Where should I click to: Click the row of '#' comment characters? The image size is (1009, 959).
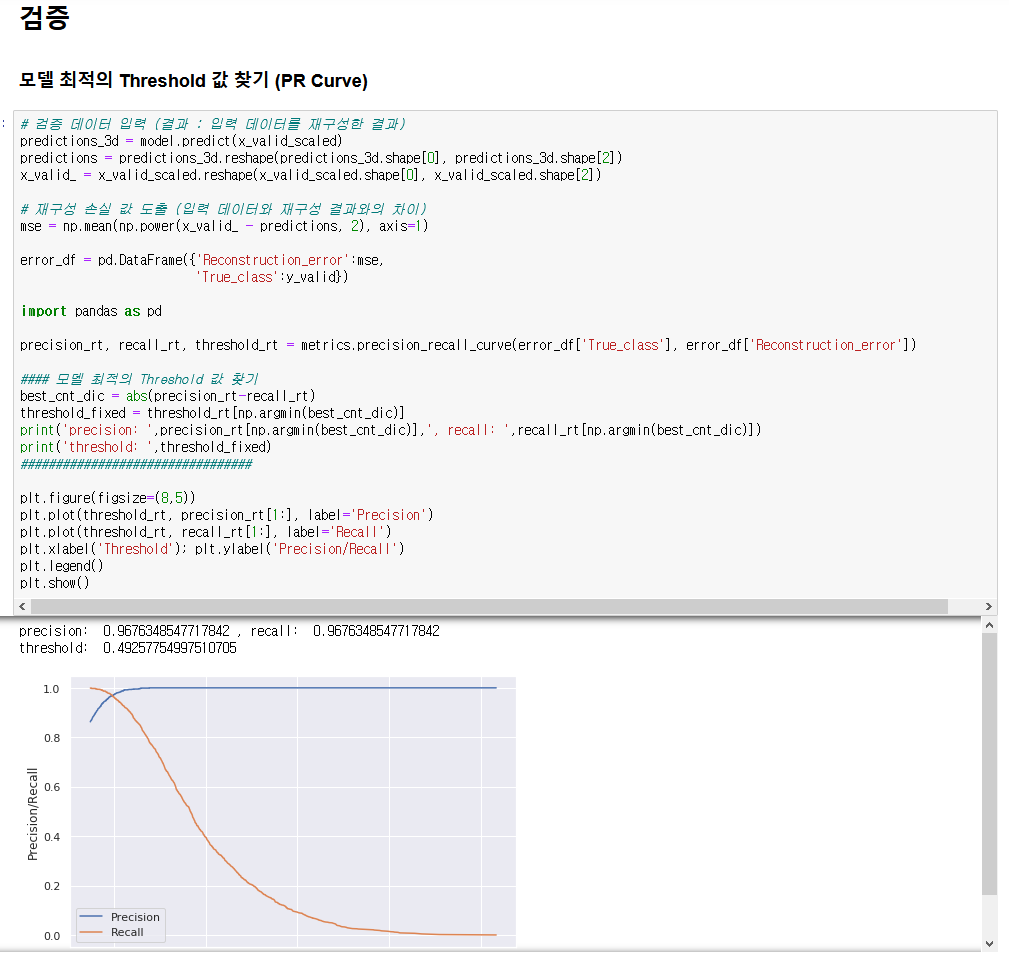tap(136, 464)
